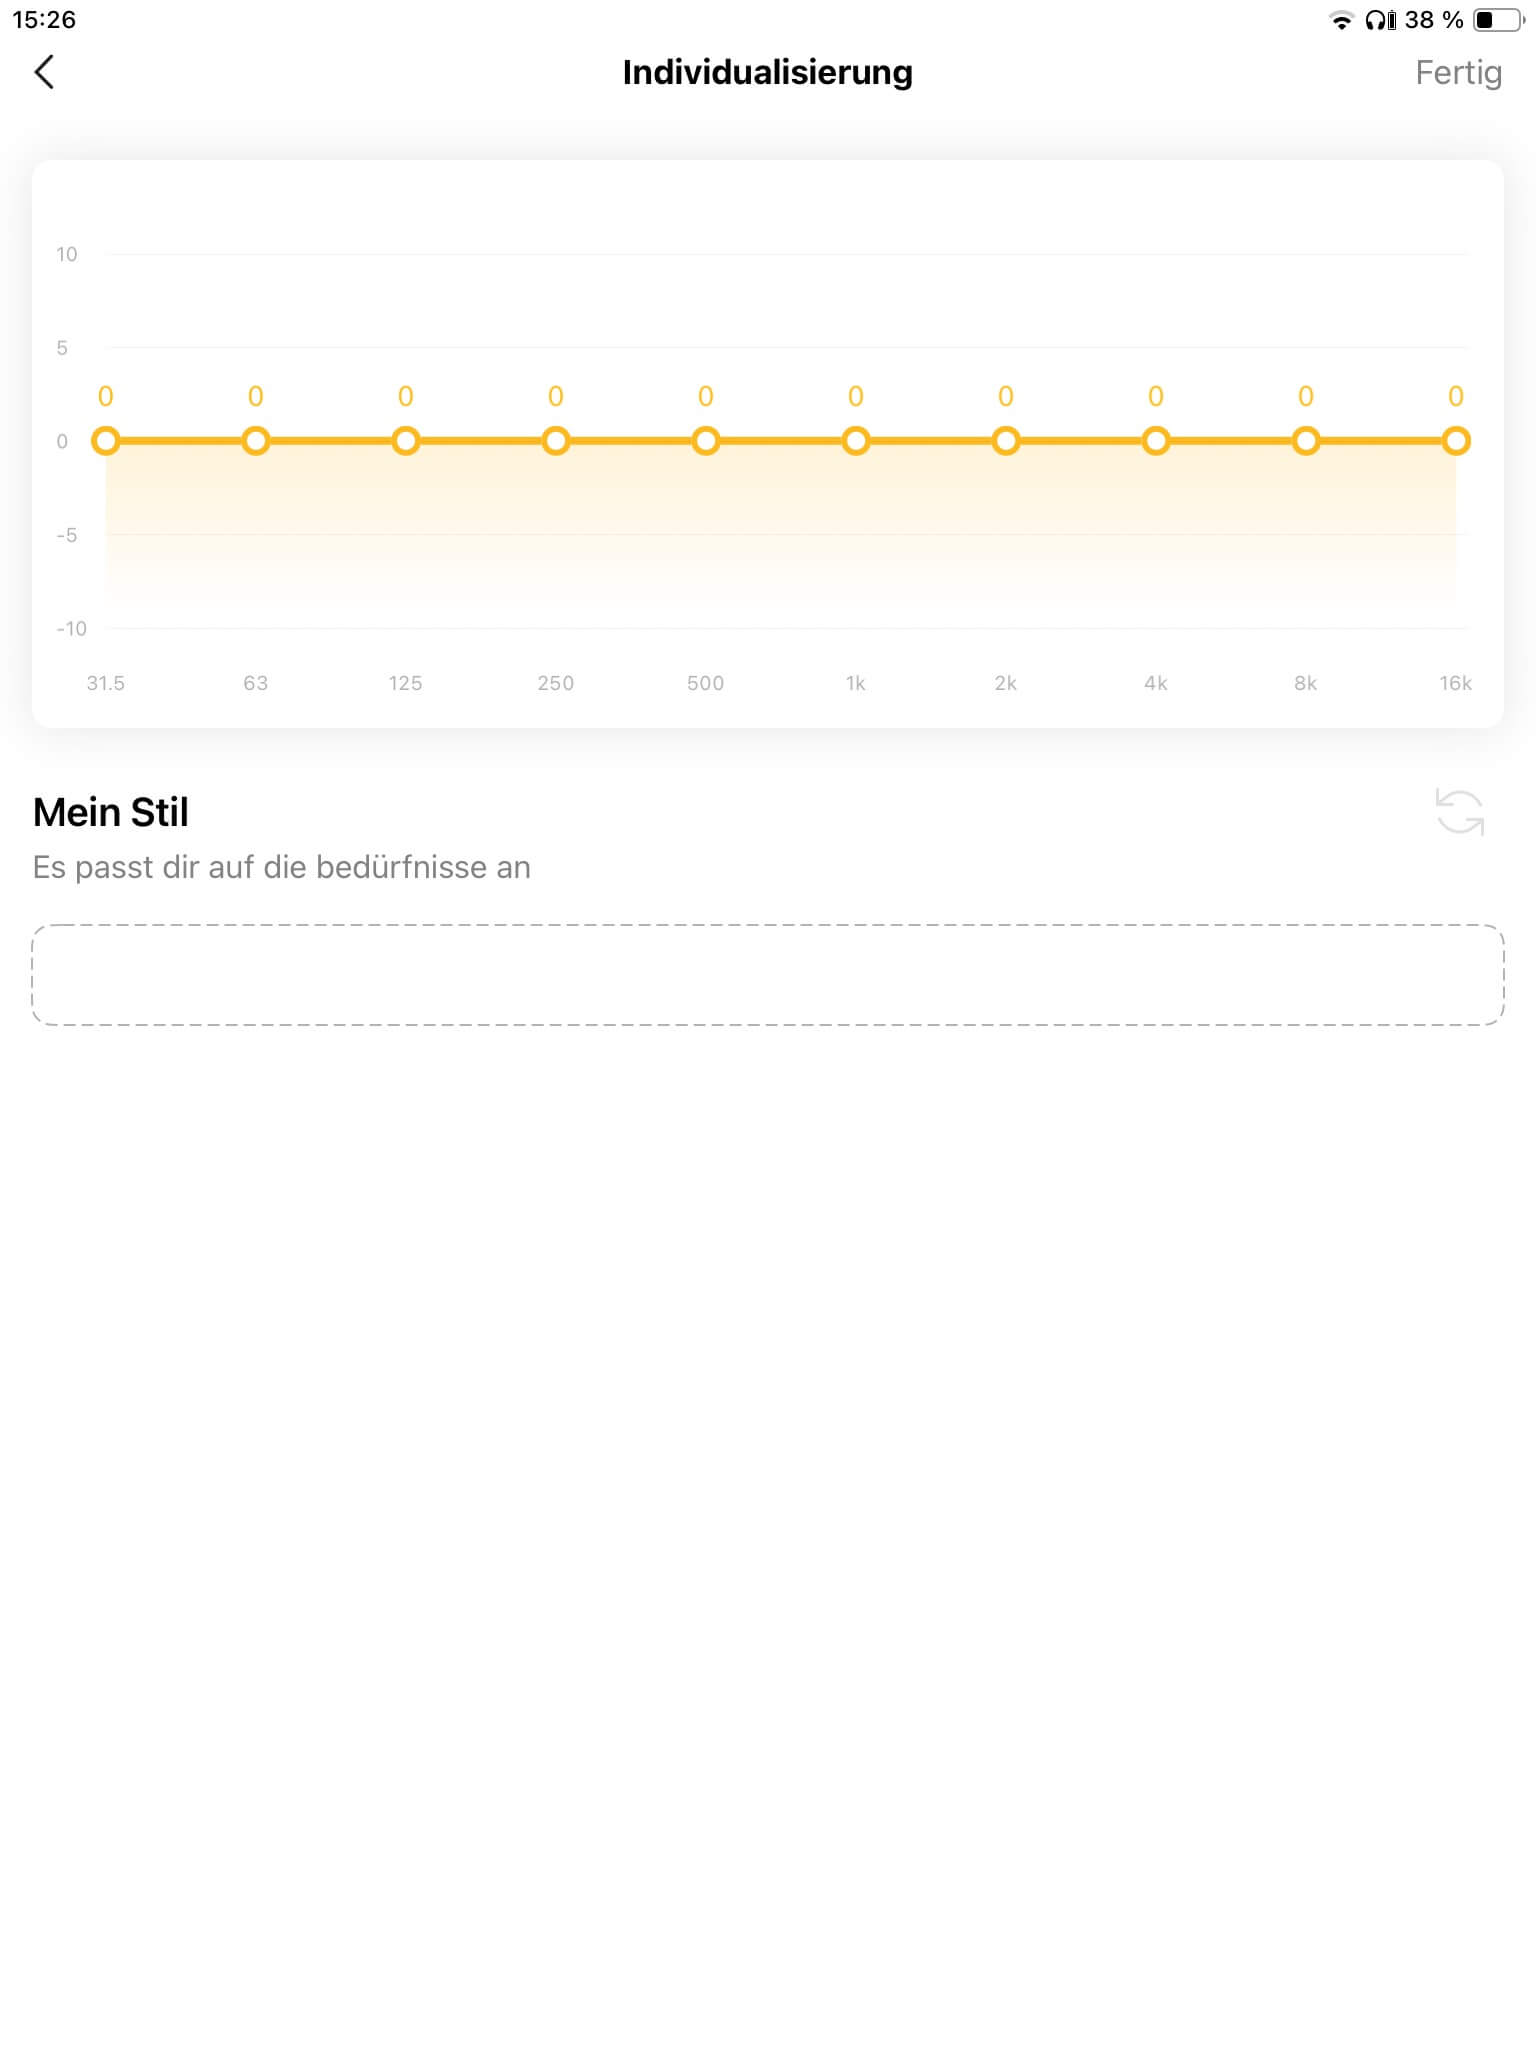Click the Mein Stil heading
1536x2048 pixels.
tap(111, 812)
